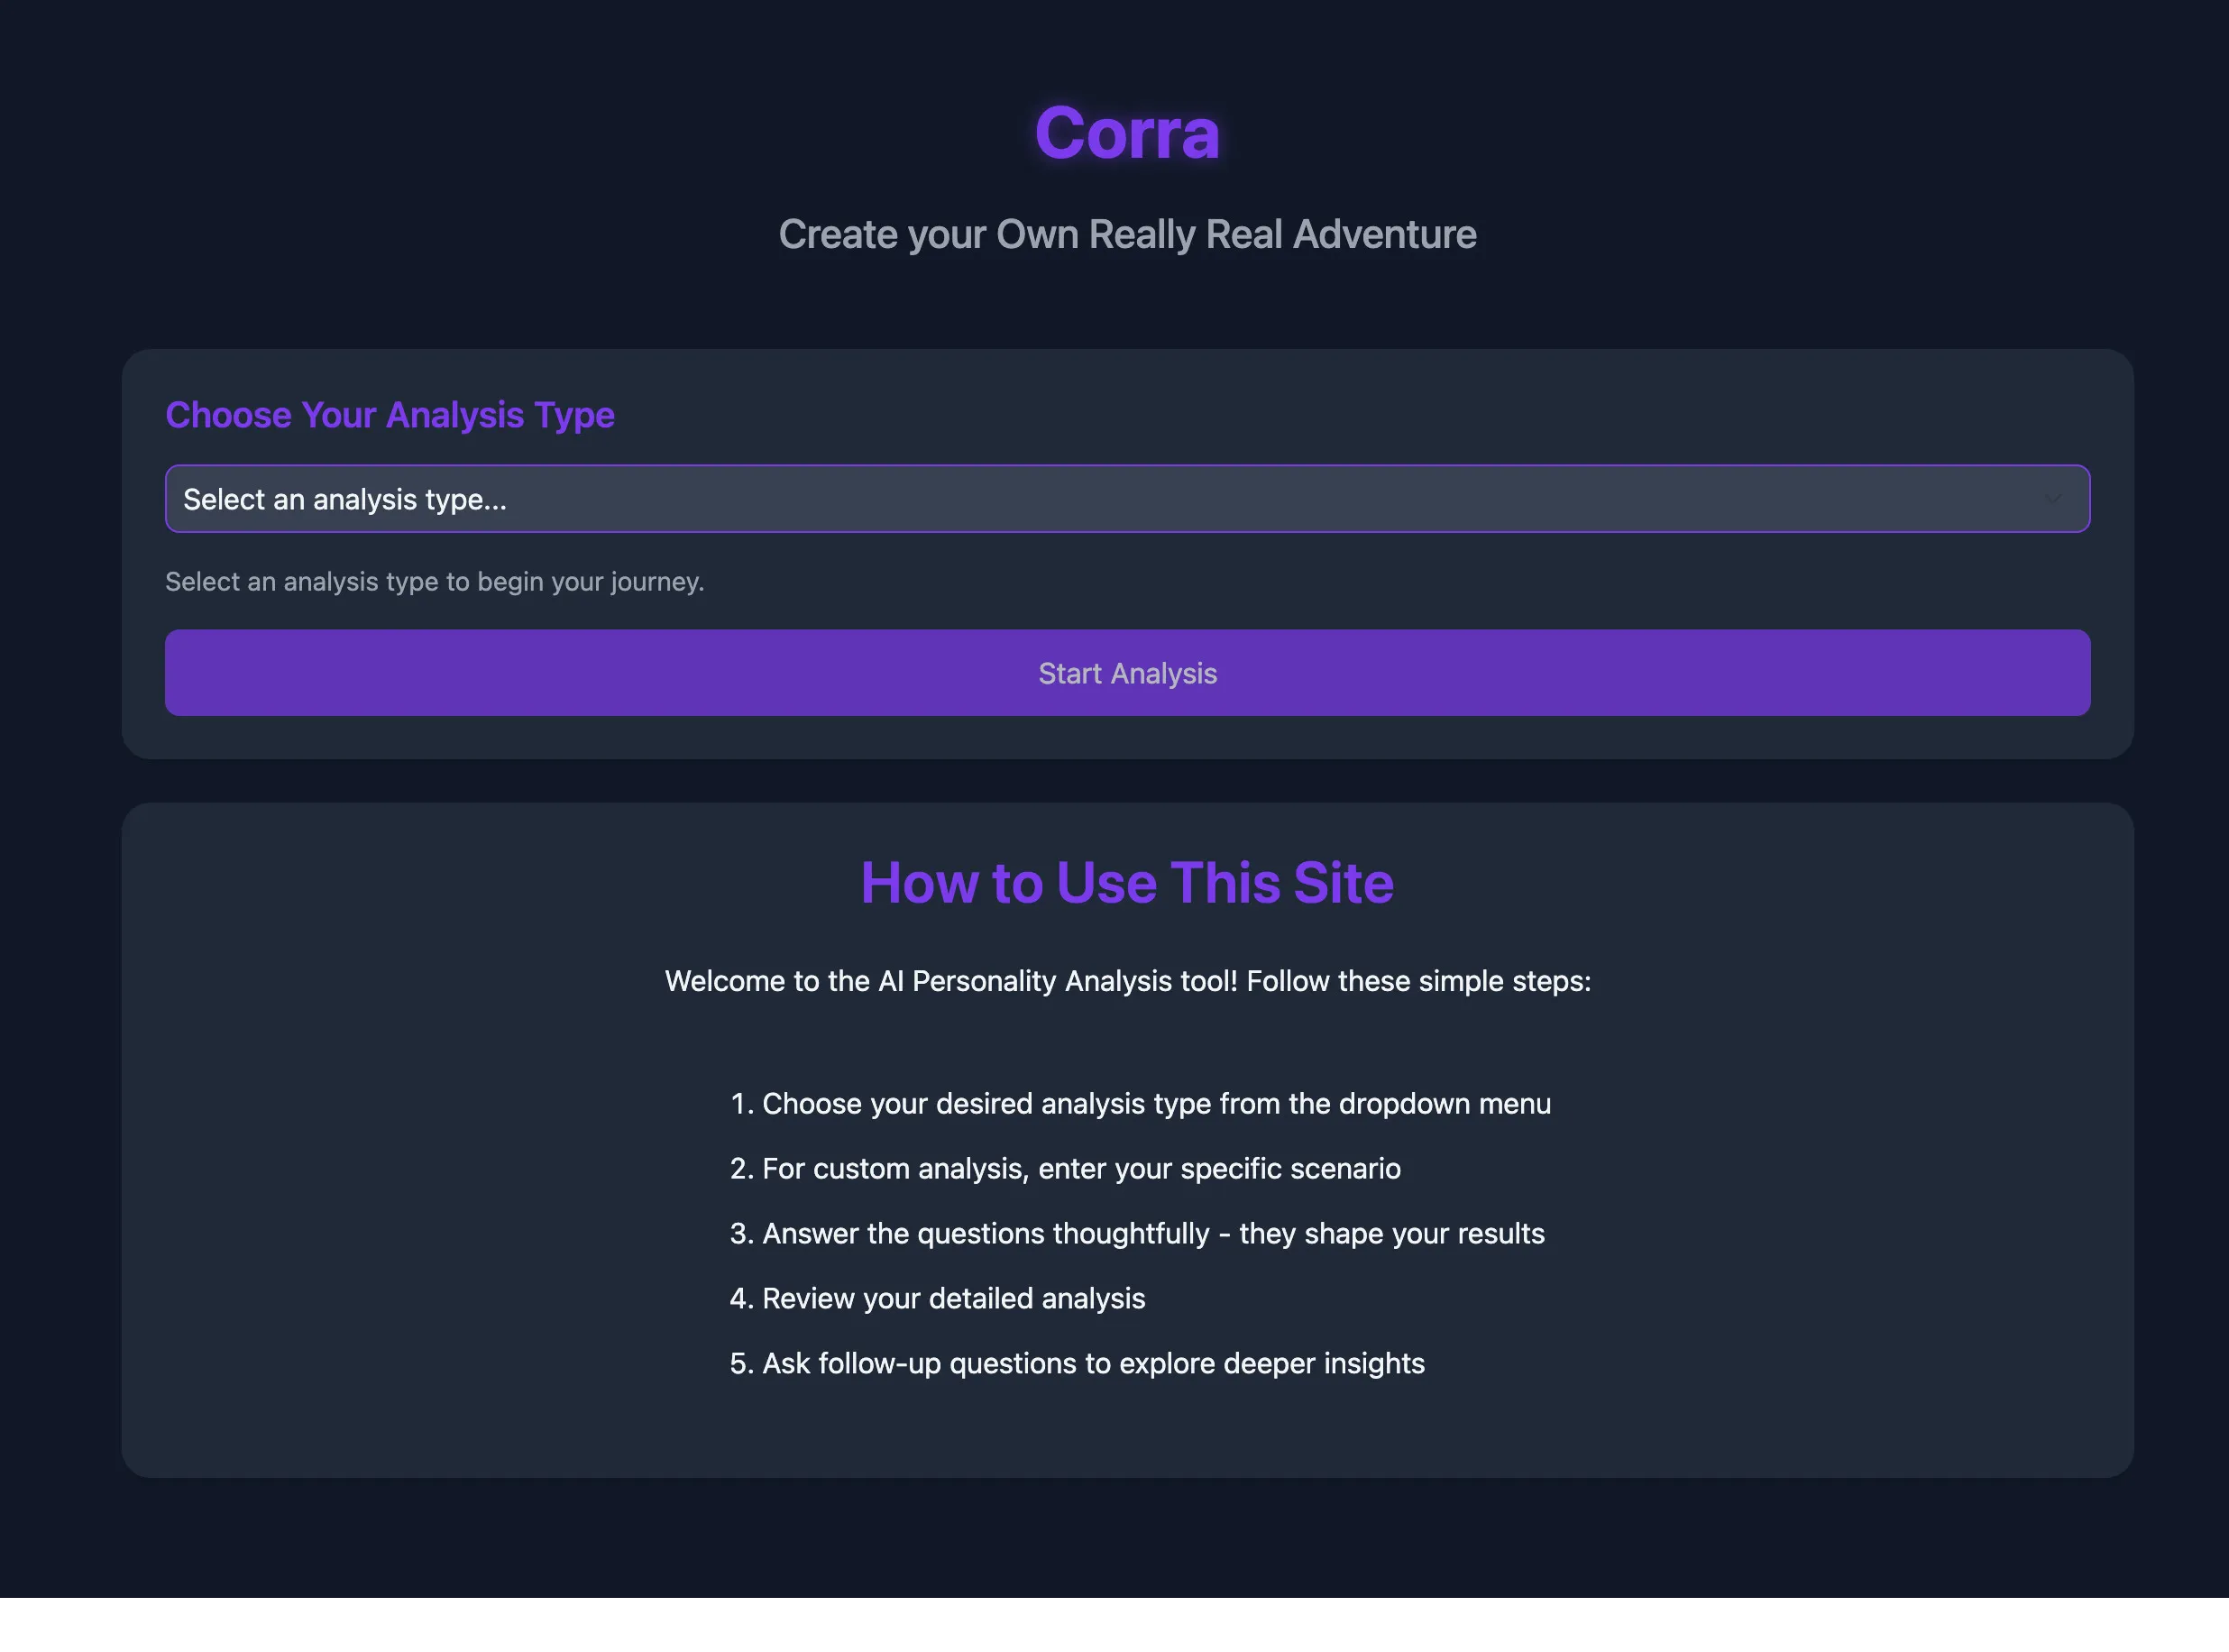Click 'Select an analysis type...' placeholder text

pyautogui.click(x=345, y=499)
